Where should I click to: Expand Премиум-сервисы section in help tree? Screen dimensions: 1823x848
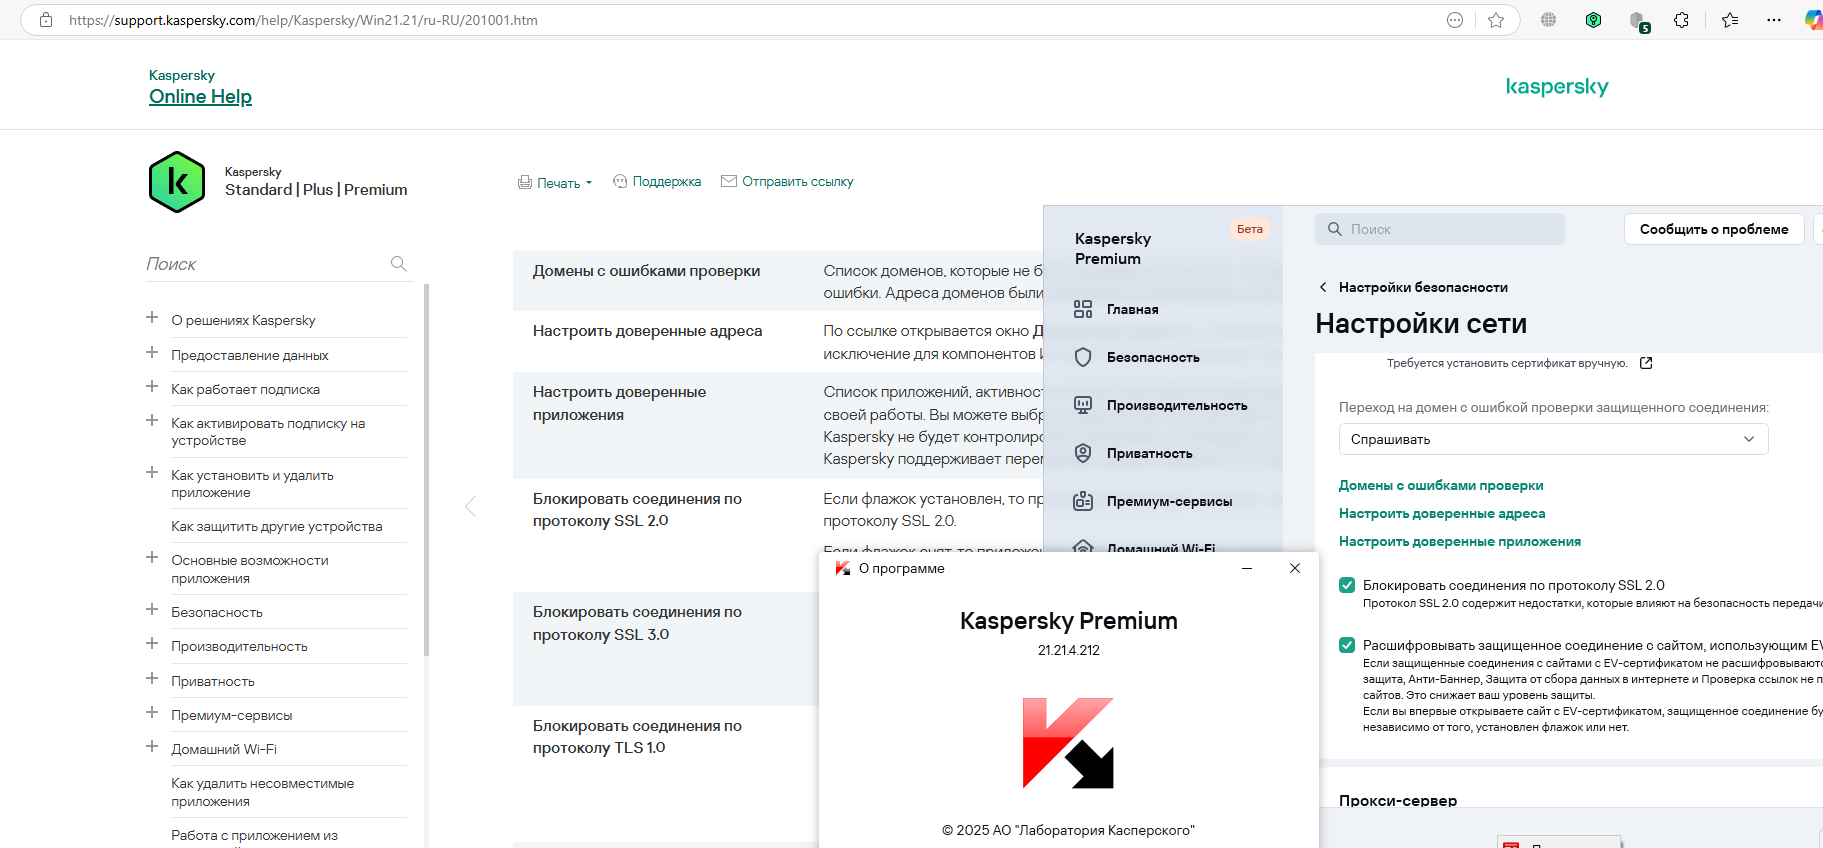point(152,713)
